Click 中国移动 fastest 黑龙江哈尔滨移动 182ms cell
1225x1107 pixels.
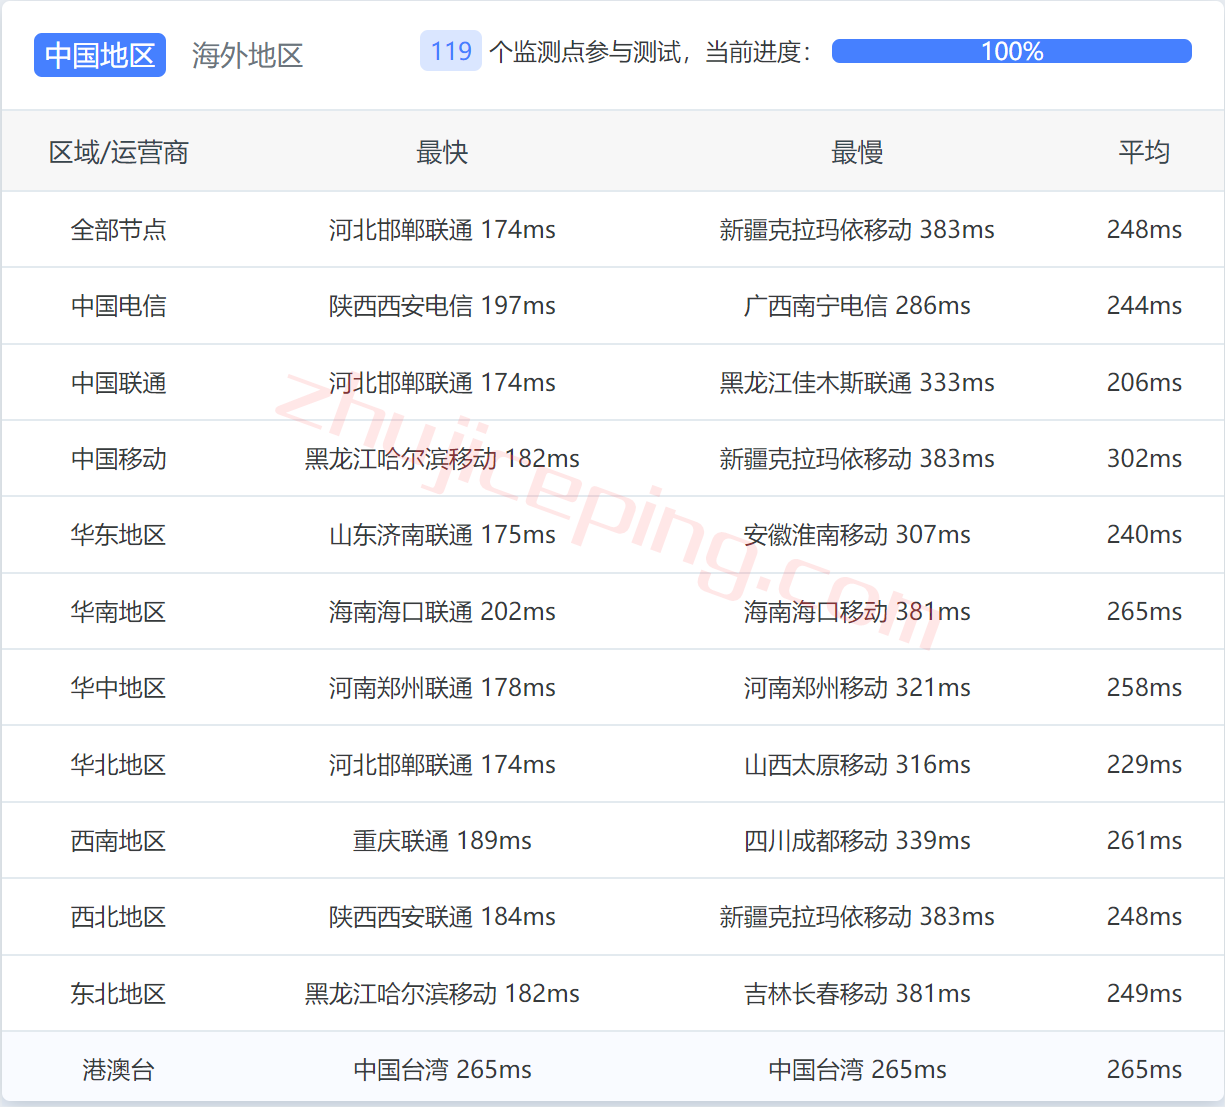coord(442,458)
